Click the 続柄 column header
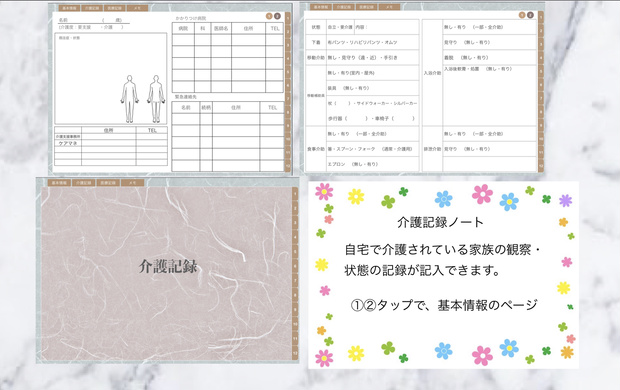 [206, 108]
